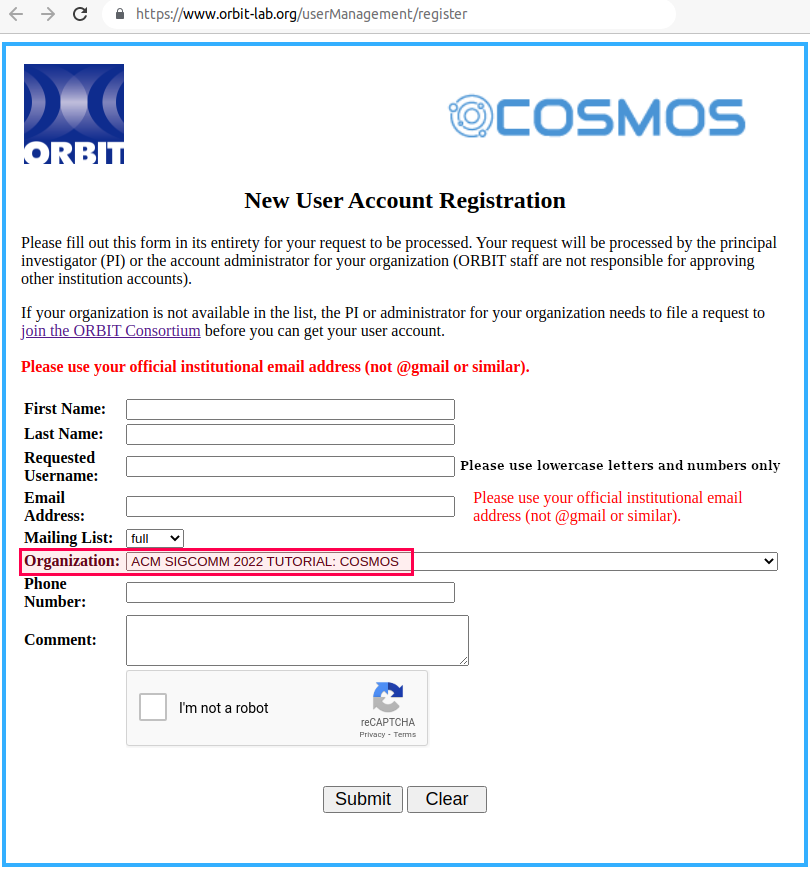Viewport: 810px width, 869px height.
Task: Click the reCAPTCHA Privacy link
Action: pyautogui.click(x=371, y=733)
